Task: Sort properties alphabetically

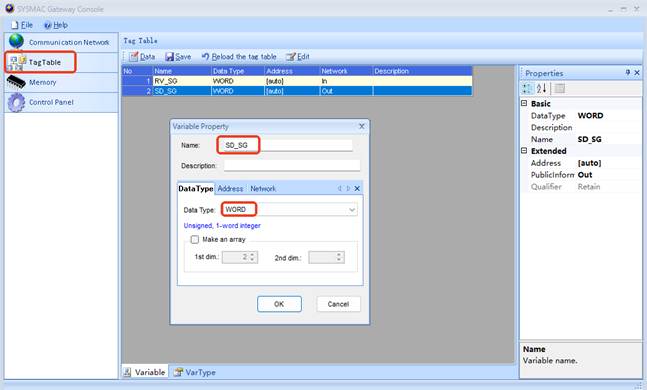Action: coord(541,88)
